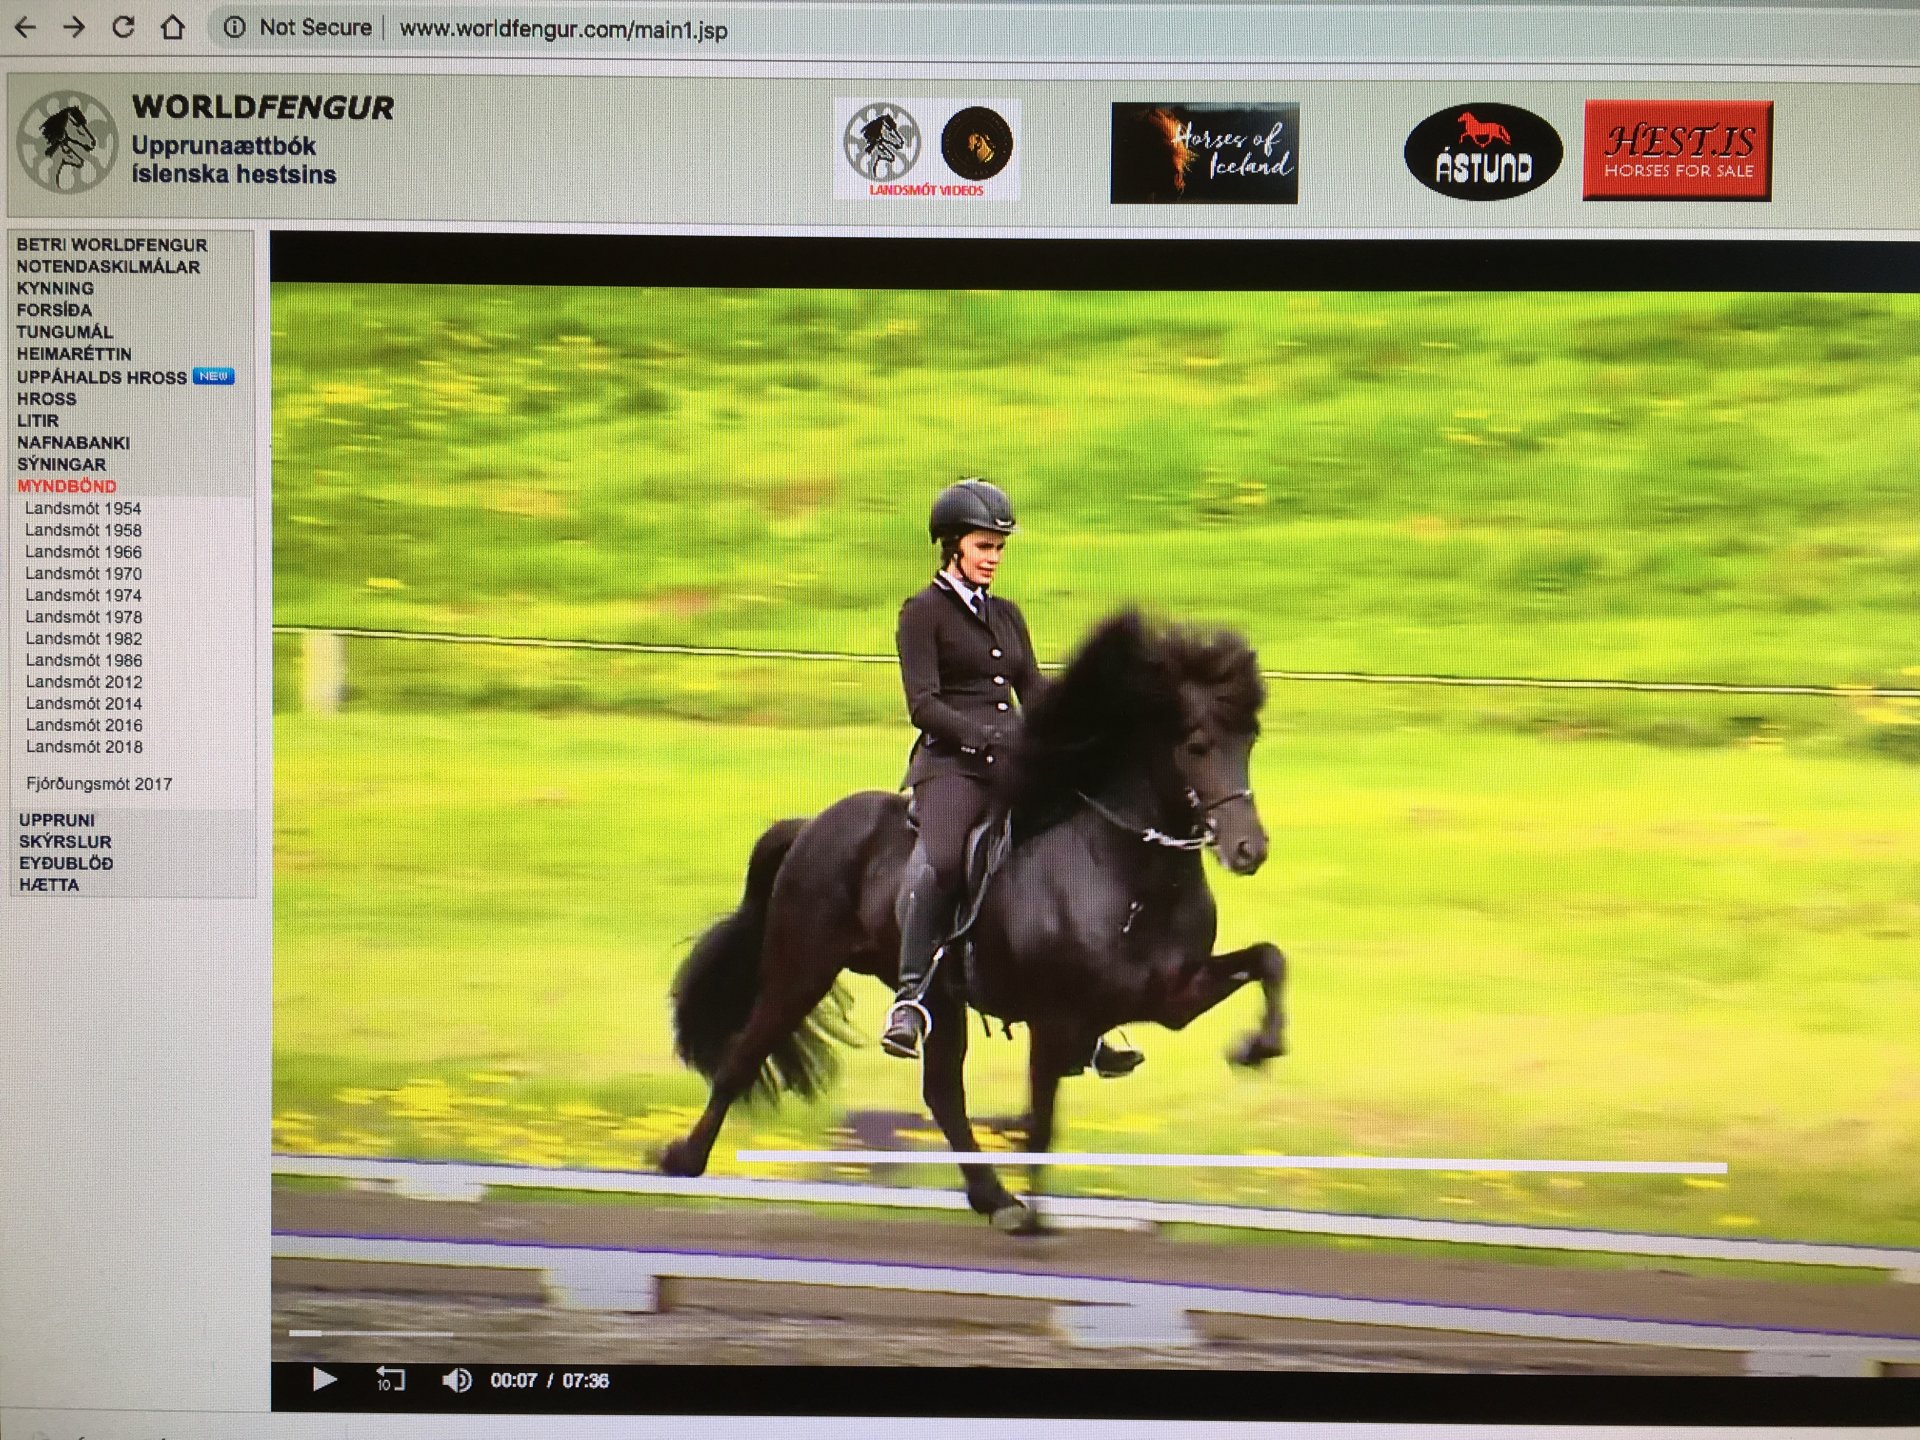Reload the page with the refresh icon
Screen dimensions: 1920x1440
(123, 27)
